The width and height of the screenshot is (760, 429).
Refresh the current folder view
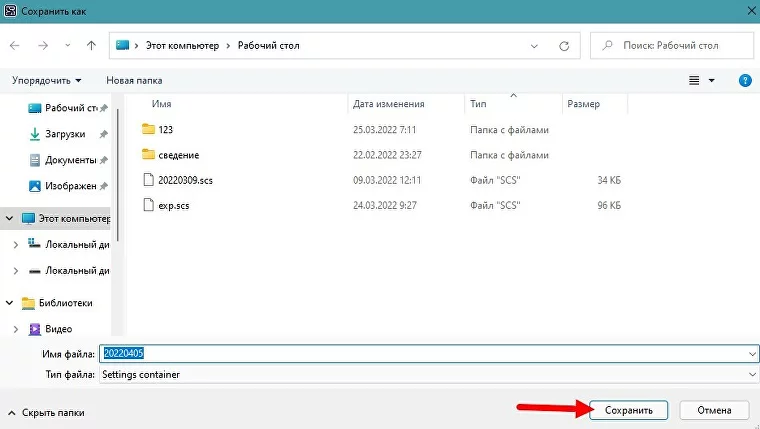(x=564, y=45)
